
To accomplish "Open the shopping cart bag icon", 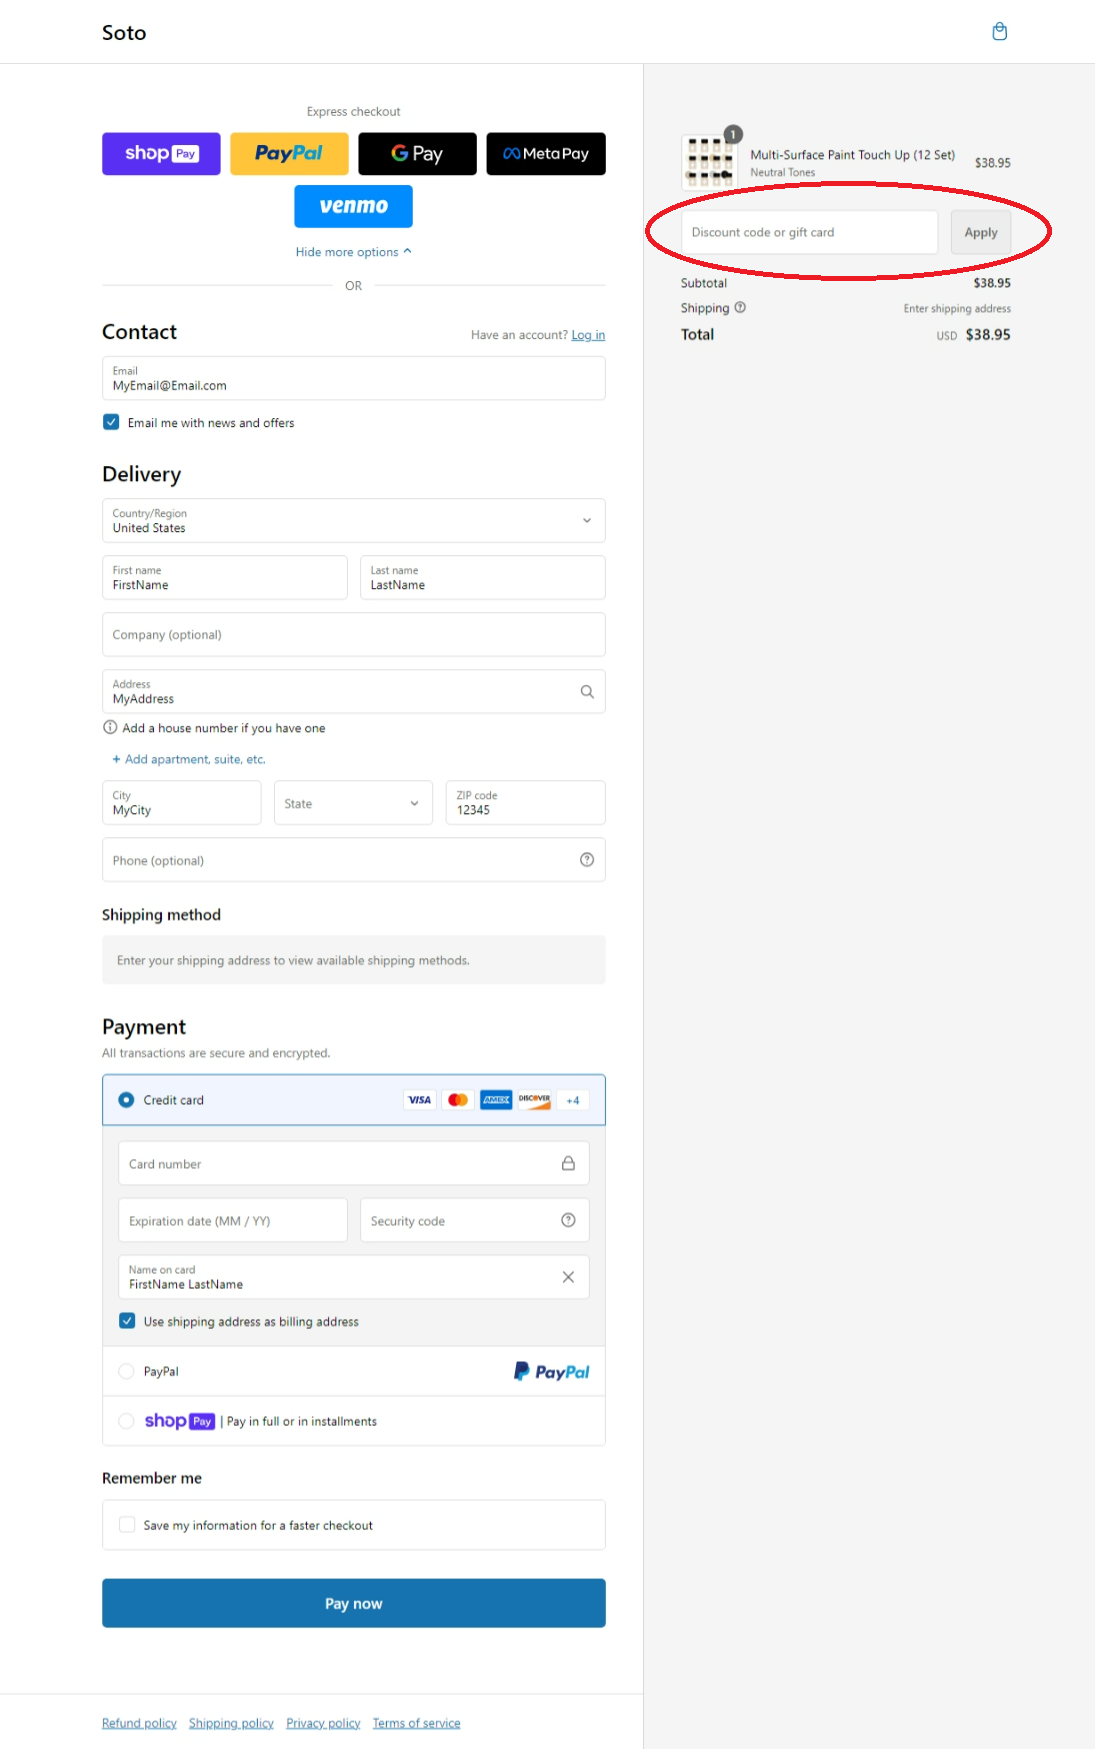I will point(999,32).
